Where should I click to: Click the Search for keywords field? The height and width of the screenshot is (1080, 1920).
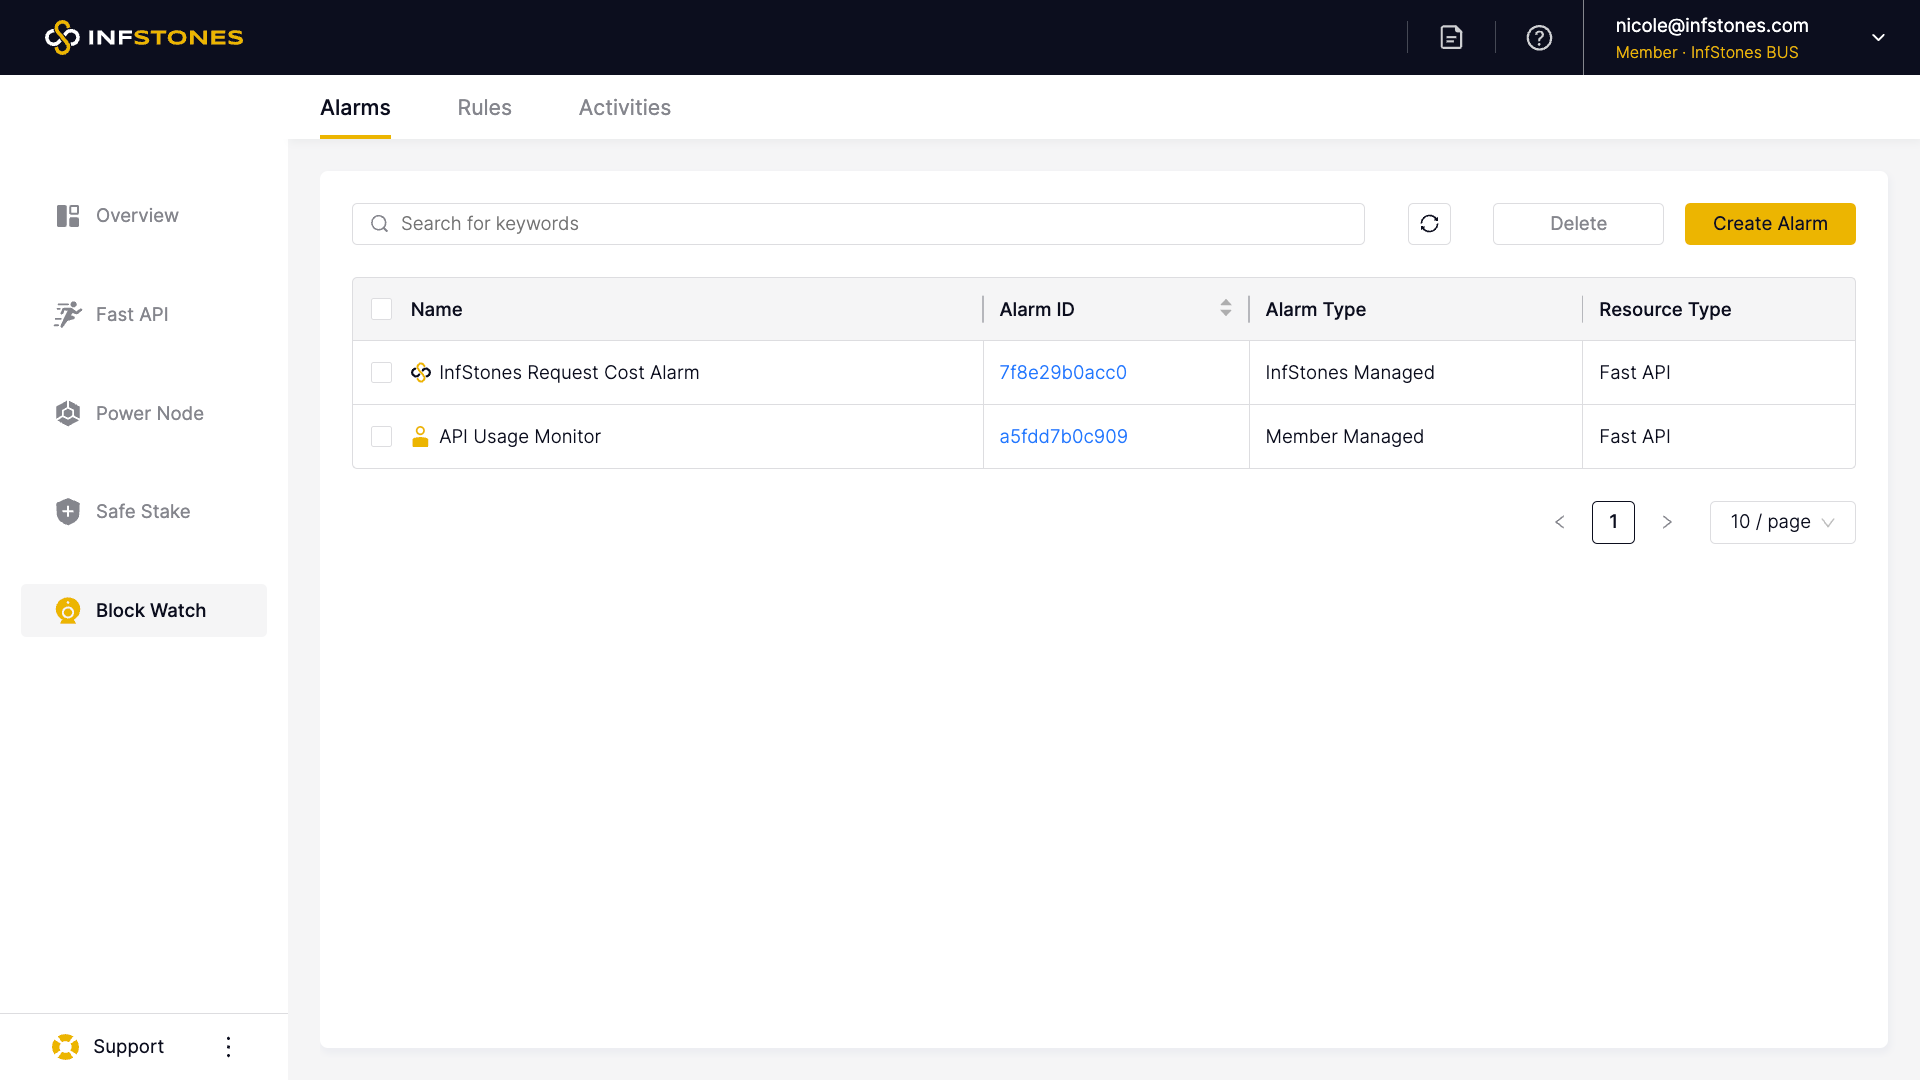pyautogui.click(x=870, y=224)
